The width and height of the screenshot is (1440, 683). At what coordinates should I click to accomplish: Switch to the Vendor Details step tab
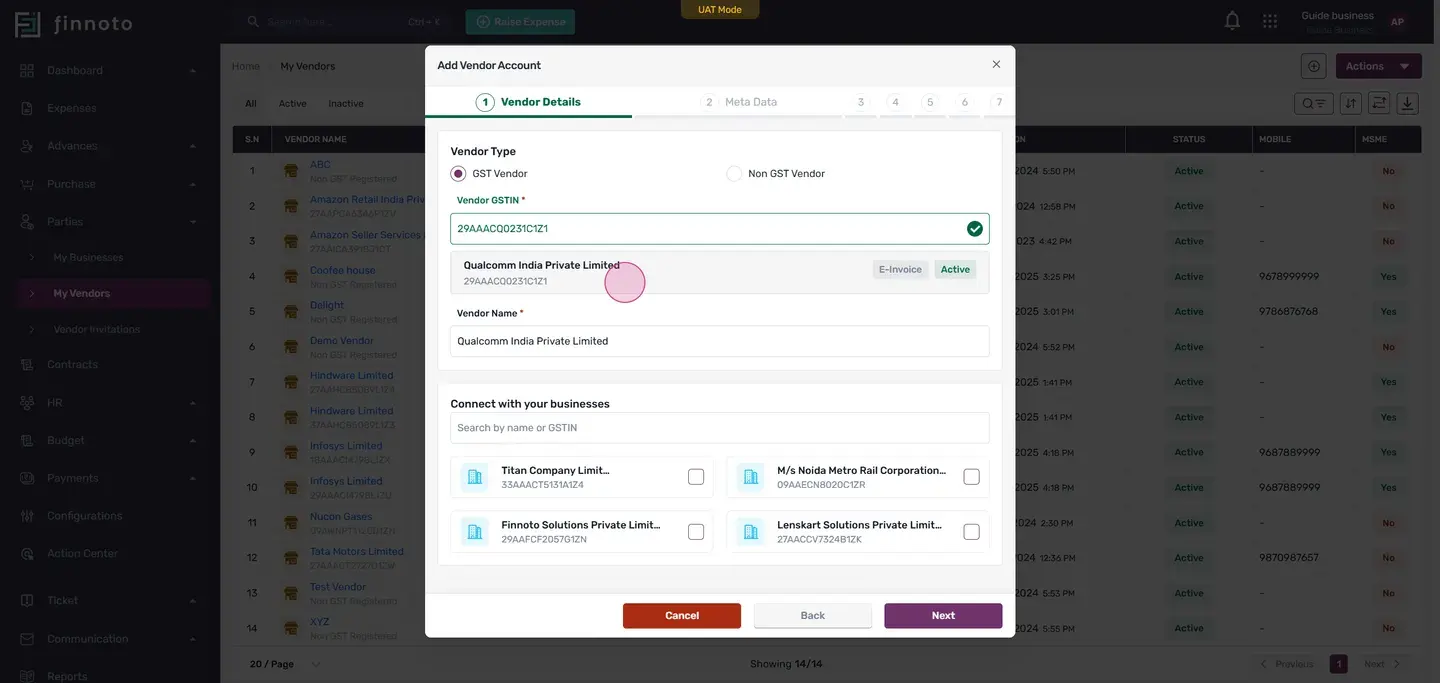point(528,102)
